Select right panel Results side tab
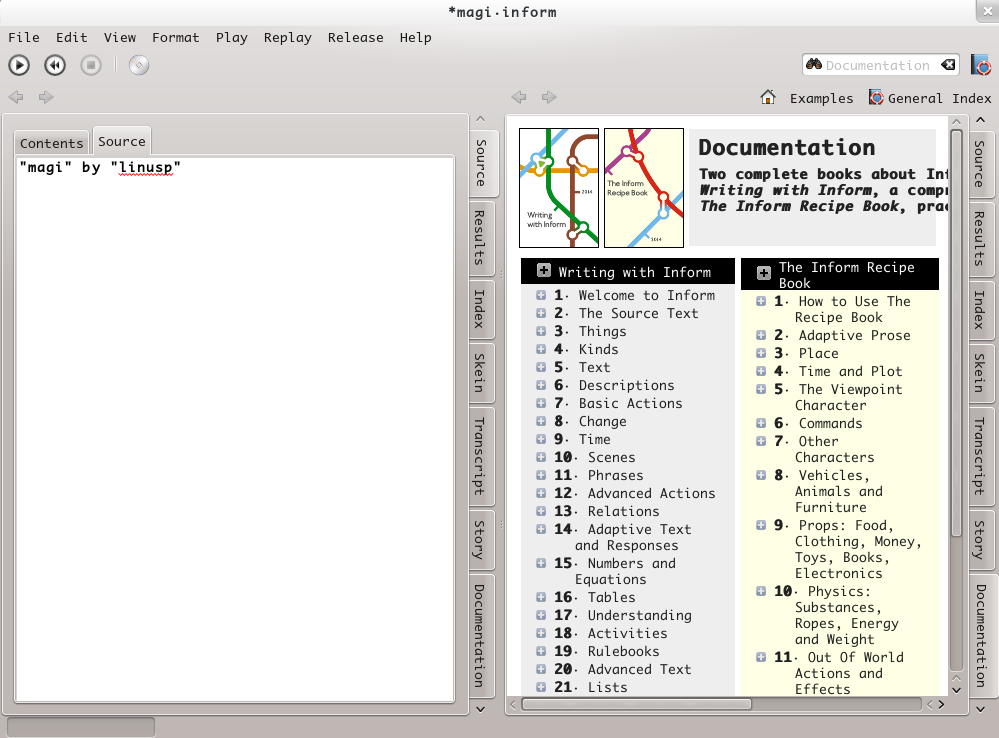Screen dimensions: 999x738 [981, 238]
